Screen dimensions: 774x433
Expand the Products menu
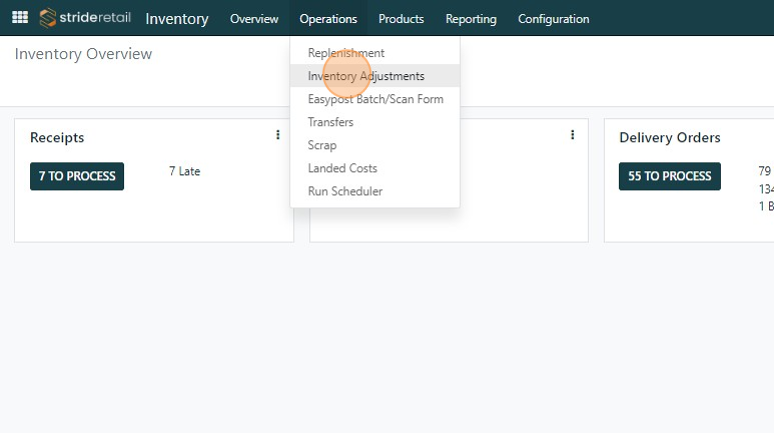pos(401,19)
